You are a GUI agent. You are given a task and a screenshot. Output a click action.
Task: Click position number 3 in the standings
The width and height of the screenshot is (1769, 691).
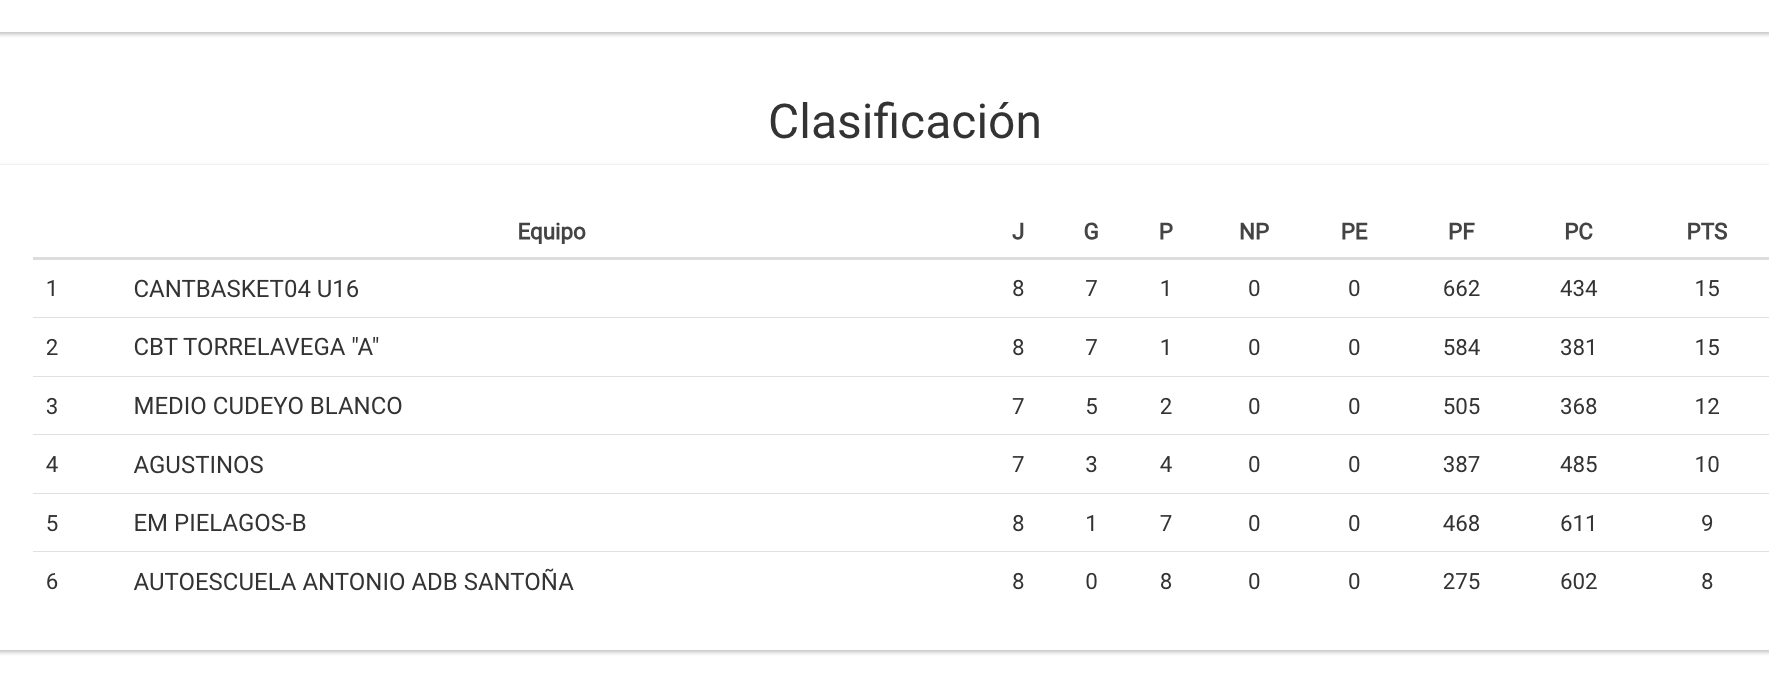[52, 406]
